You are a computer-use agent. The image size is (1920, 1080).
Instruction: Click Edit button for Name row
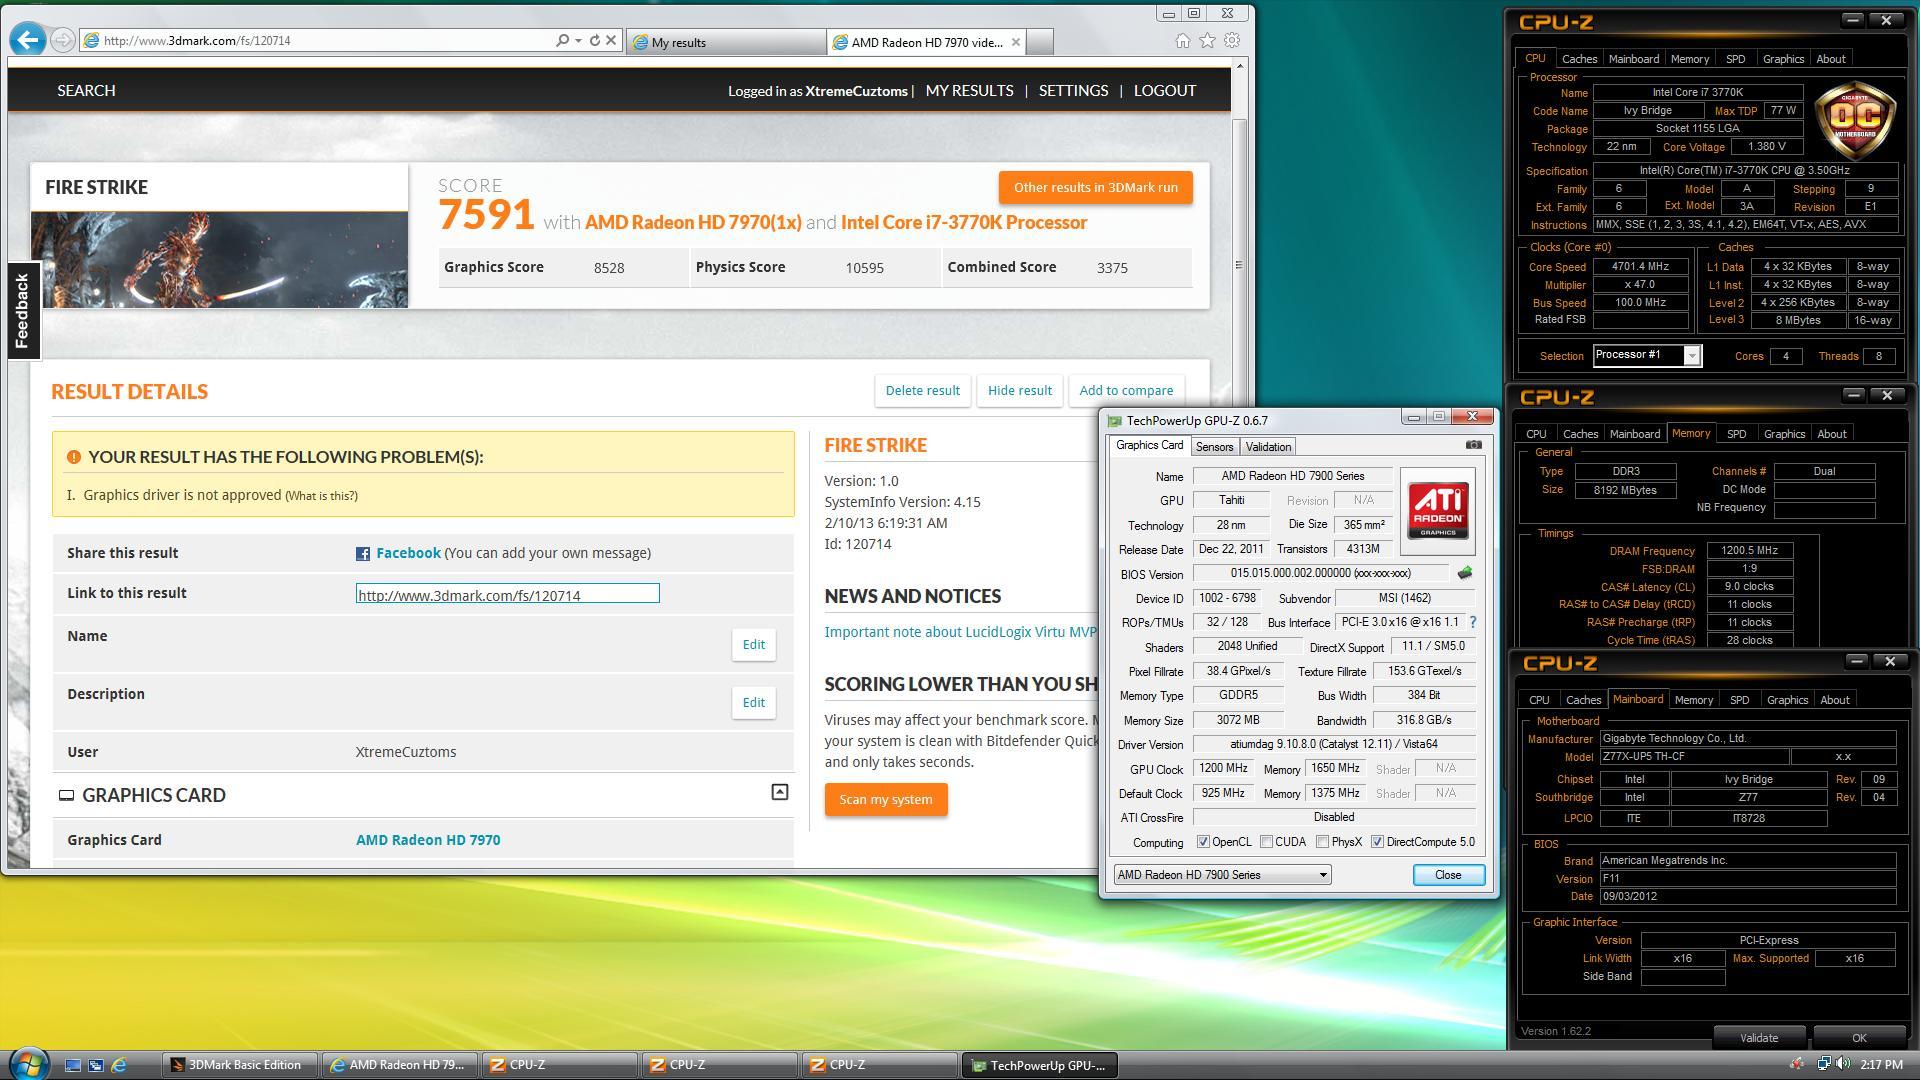click(753, 645)
